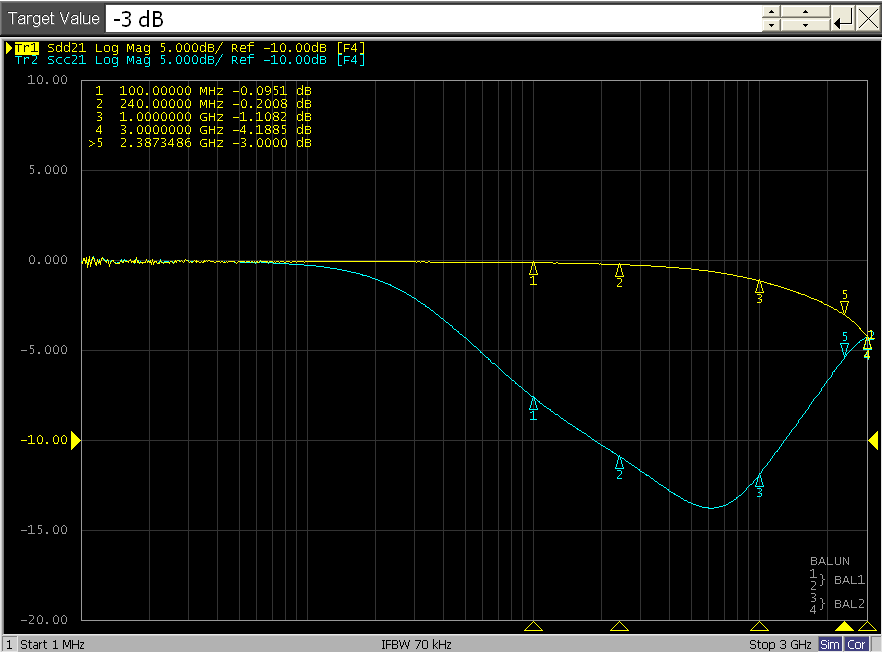Click the right reference level triangle indicator

[873, 440]
